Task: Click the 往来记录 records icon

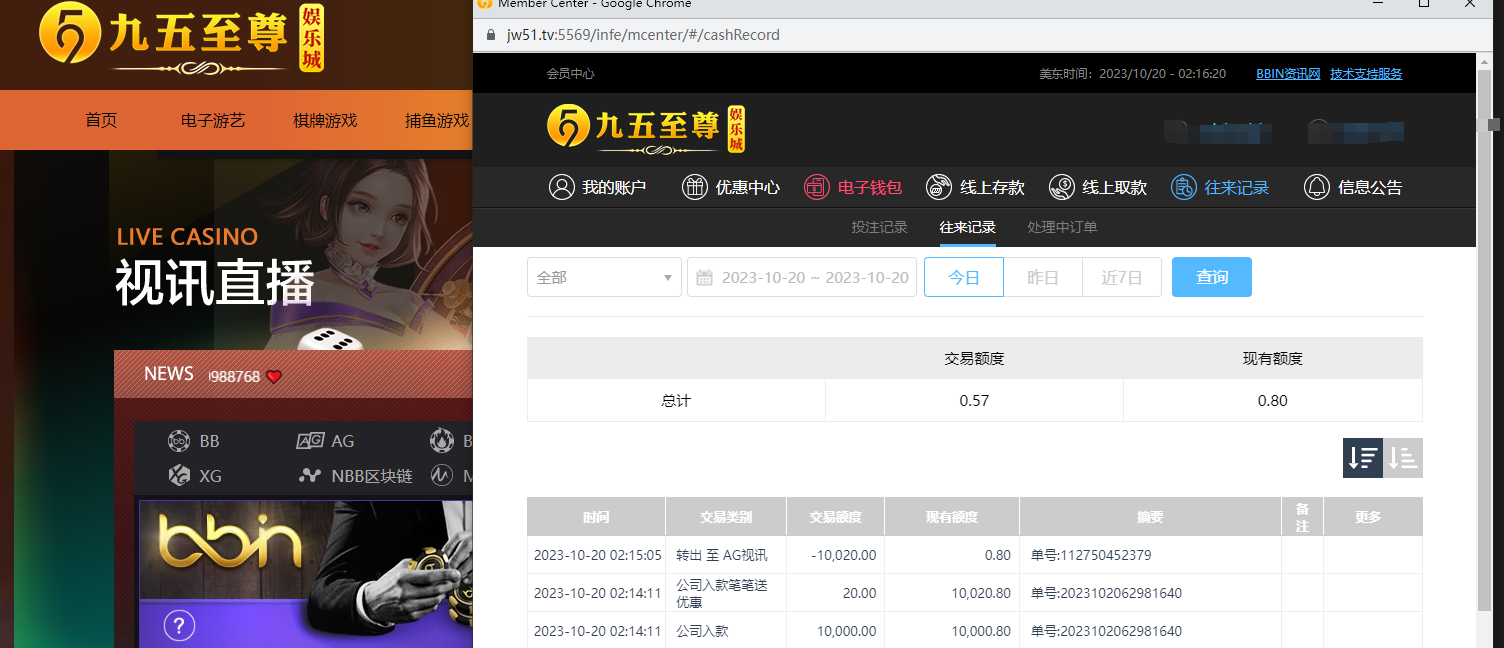Action: click(1184, 187)
